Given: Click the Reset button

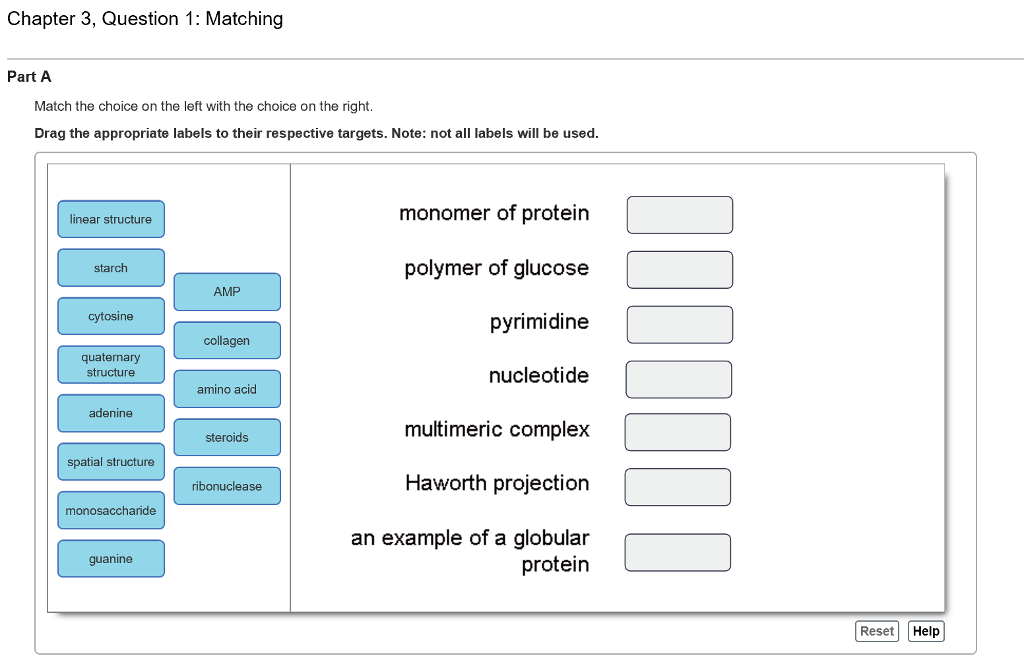Looking at the screenshot, I should [876, 631].
